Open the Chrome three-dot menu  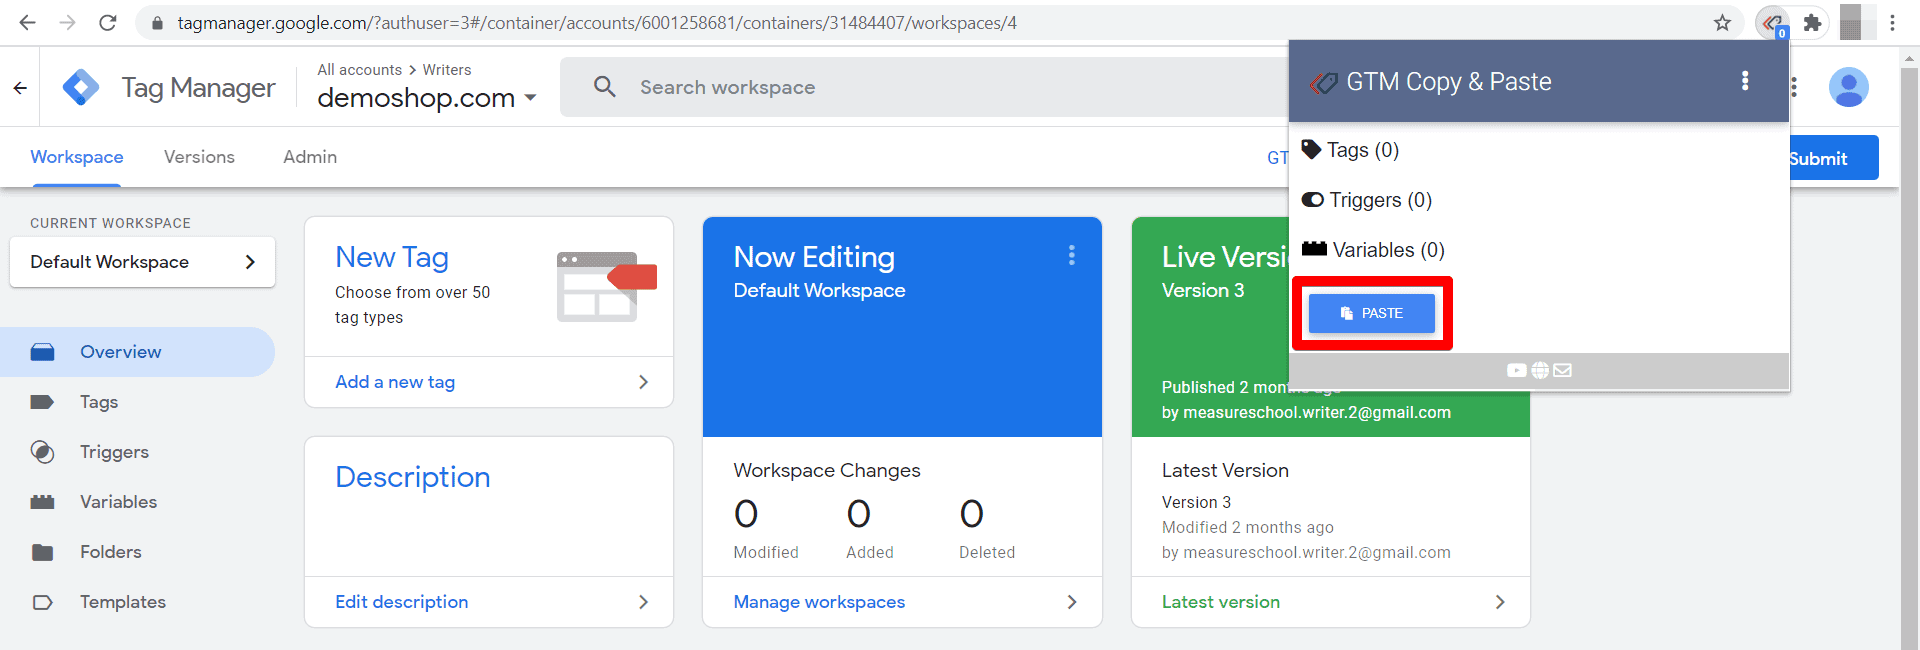(1892, 22)
